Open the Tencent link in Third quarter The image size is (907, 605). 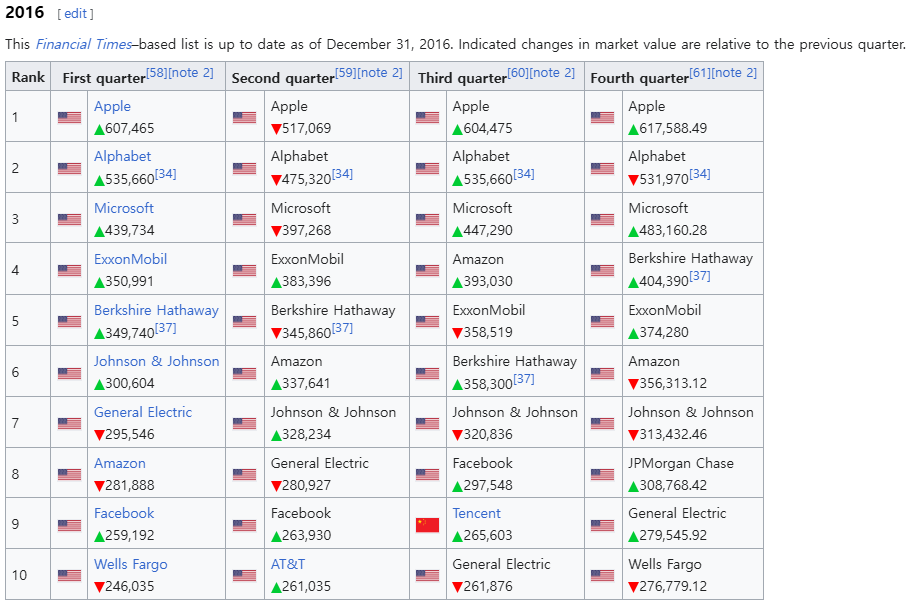(x=477, y=513)
